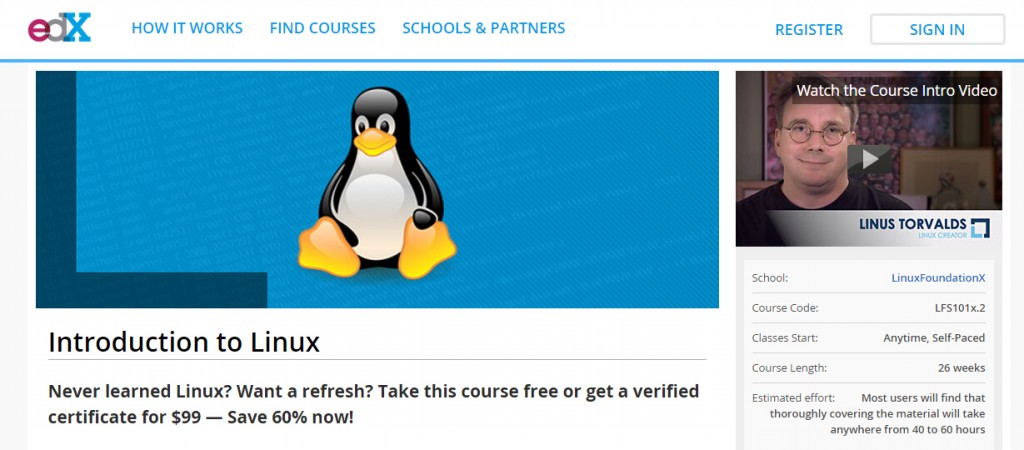Click the Watch the Course Intro Video caption

coord(897,91)
